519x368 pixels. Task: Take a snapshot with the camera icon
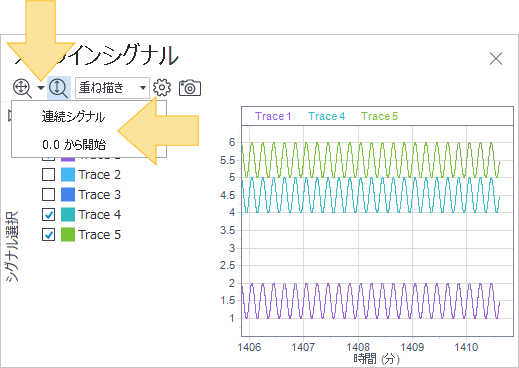190,88
